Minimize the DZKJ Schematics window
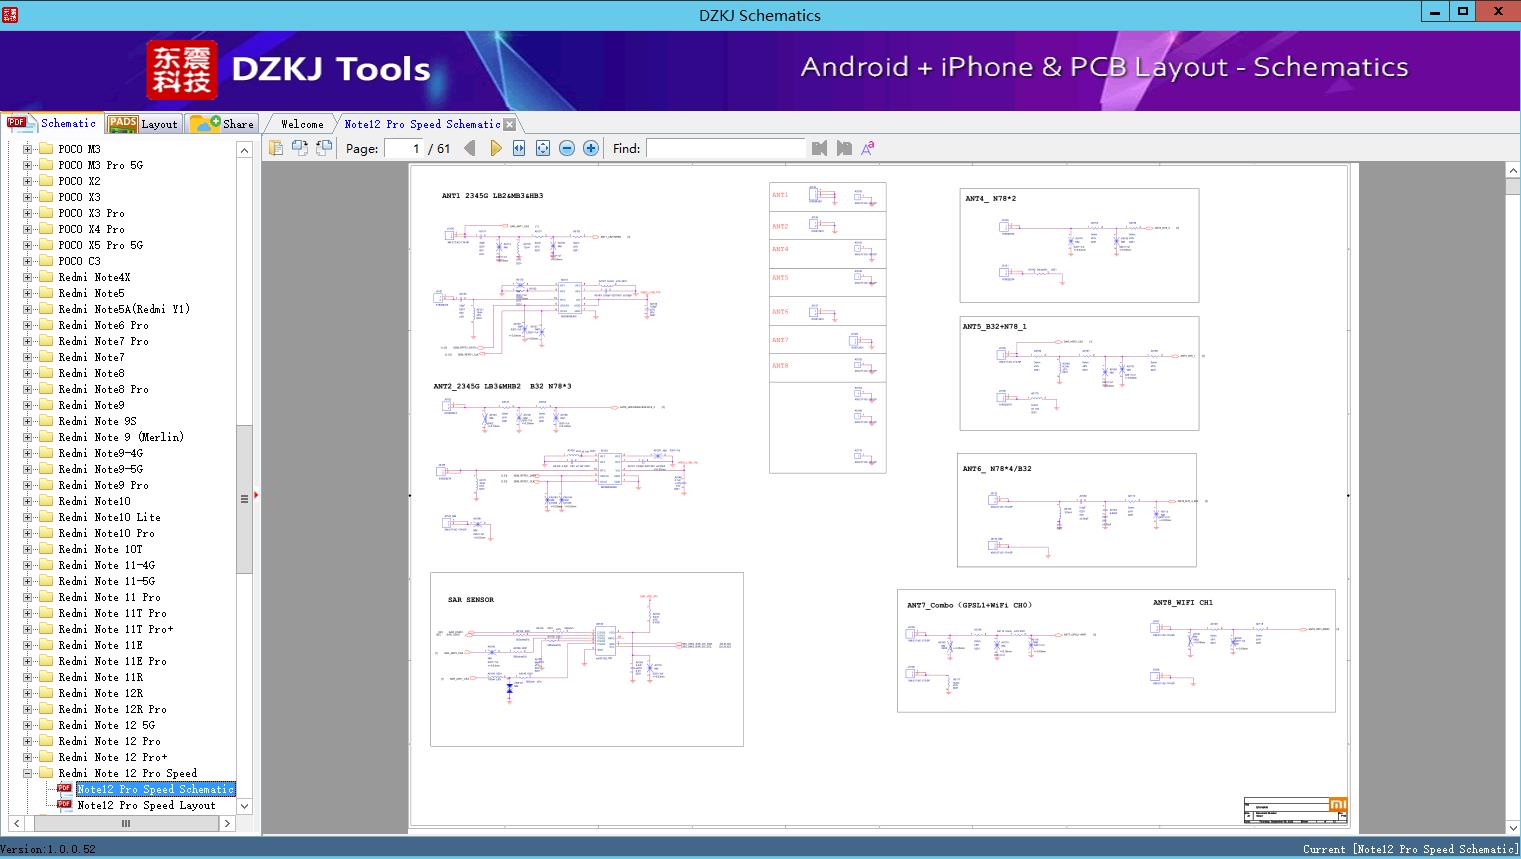1521x859 pixels. 1436,12
